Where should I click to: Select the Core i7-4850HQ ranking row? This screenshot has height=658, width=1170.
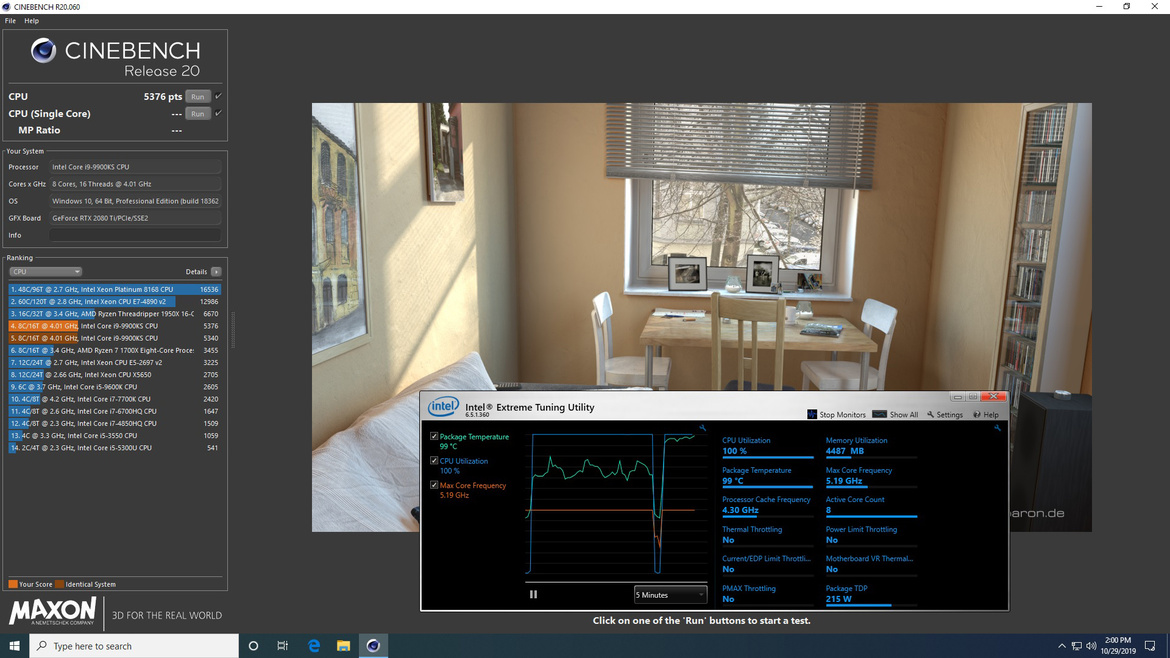coord(114,423)
